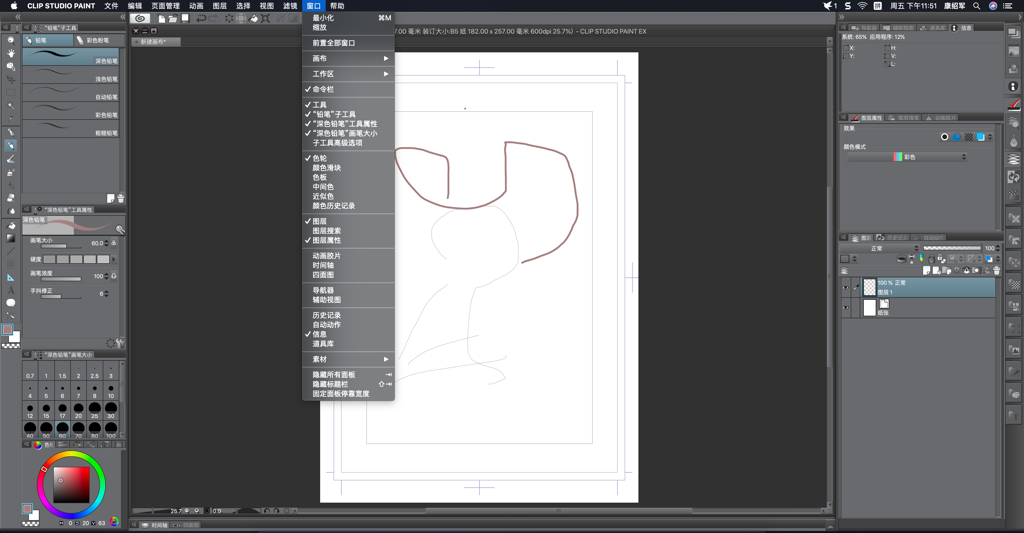1024x533 pixels.
Task: Open the layer blend mode 正常 dropdown
Action: point(878,248)
